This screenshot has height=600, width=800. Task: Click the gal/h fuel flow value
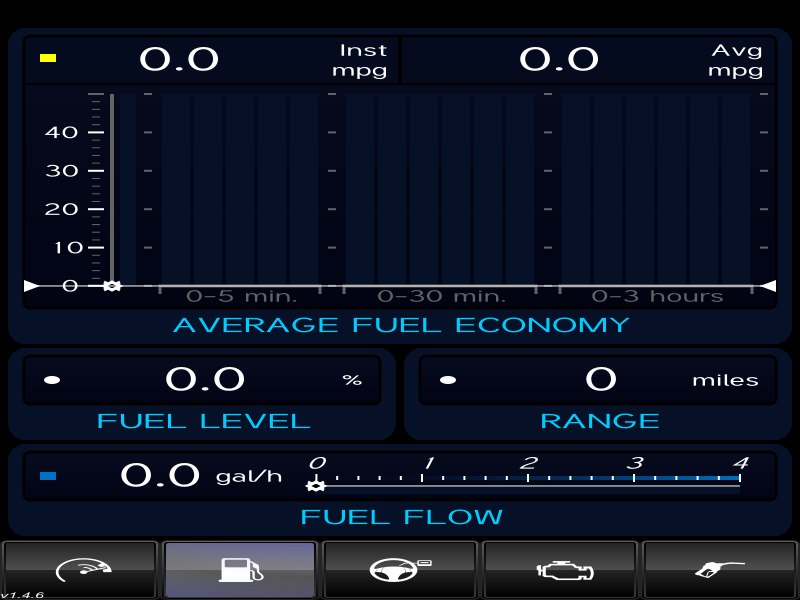[160, 475]
